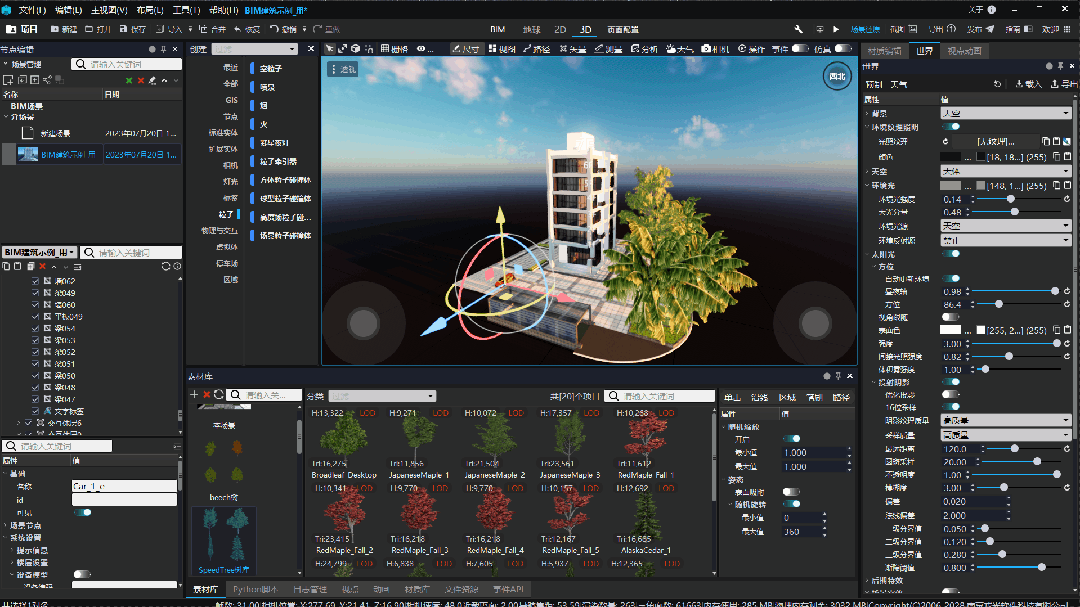The height and width of the screenshot is (607, 1080).
Task: Click the import button in world panel
Action: click(1027, 84)
